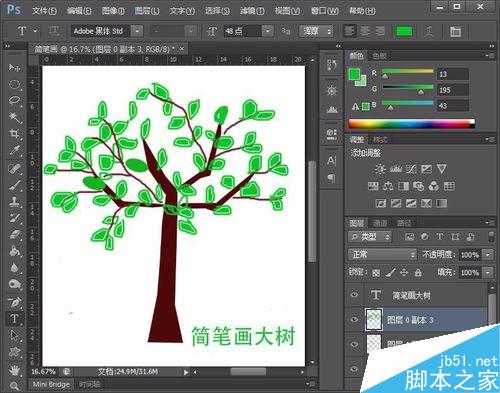Open the Type tool preset picker arrow

(x=35, y=31)
